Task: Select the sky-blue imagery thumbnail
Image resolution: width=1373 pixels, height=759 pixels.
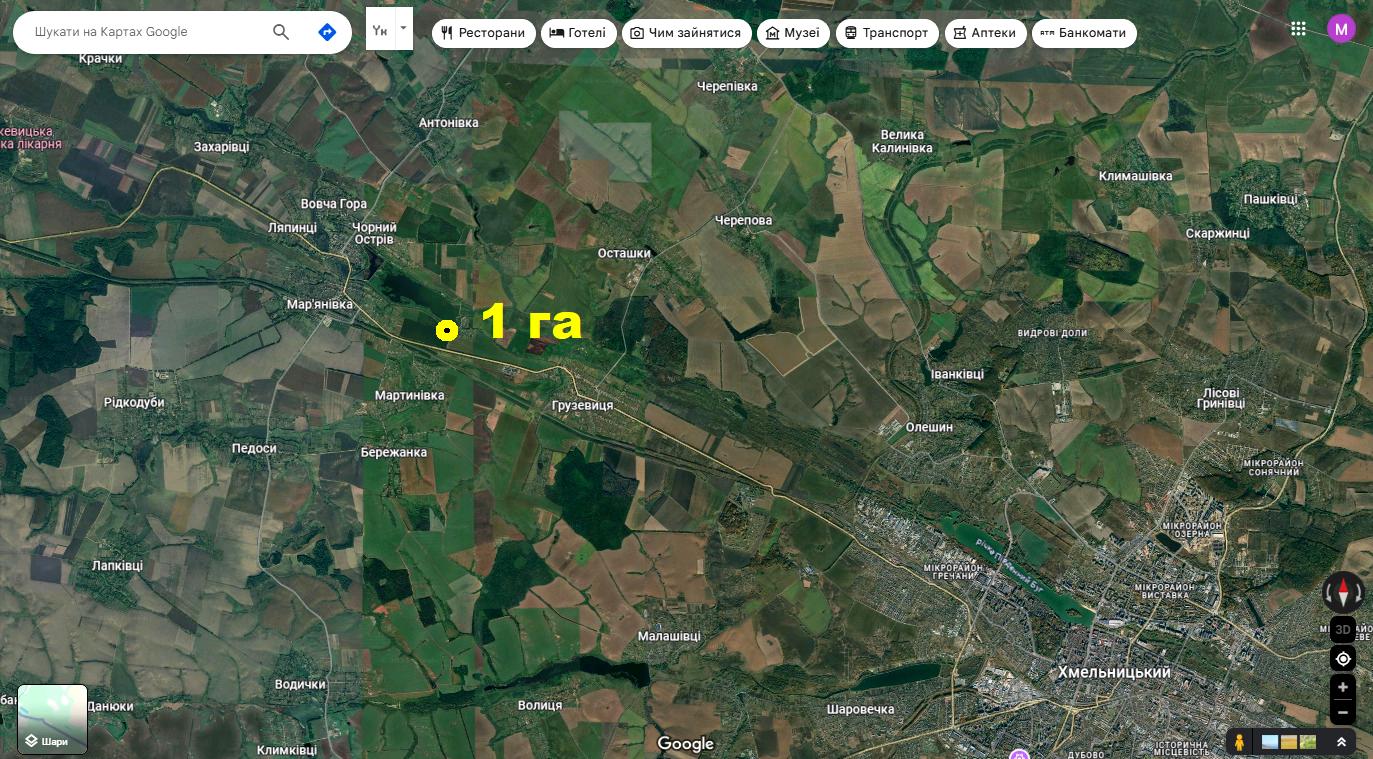Action: coord(1270,742)
